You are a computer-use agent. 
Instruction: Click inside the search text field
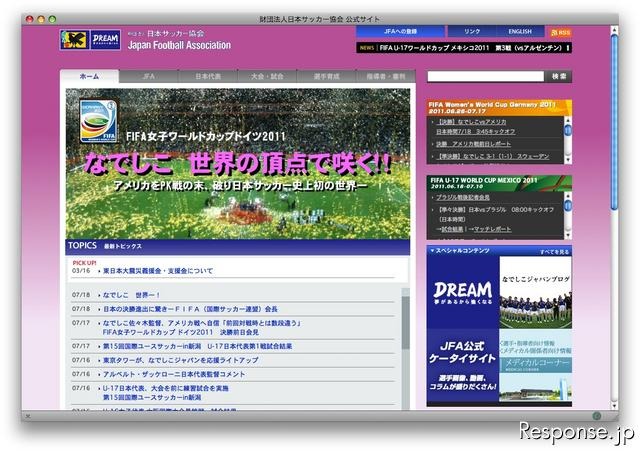click(485, 76)
